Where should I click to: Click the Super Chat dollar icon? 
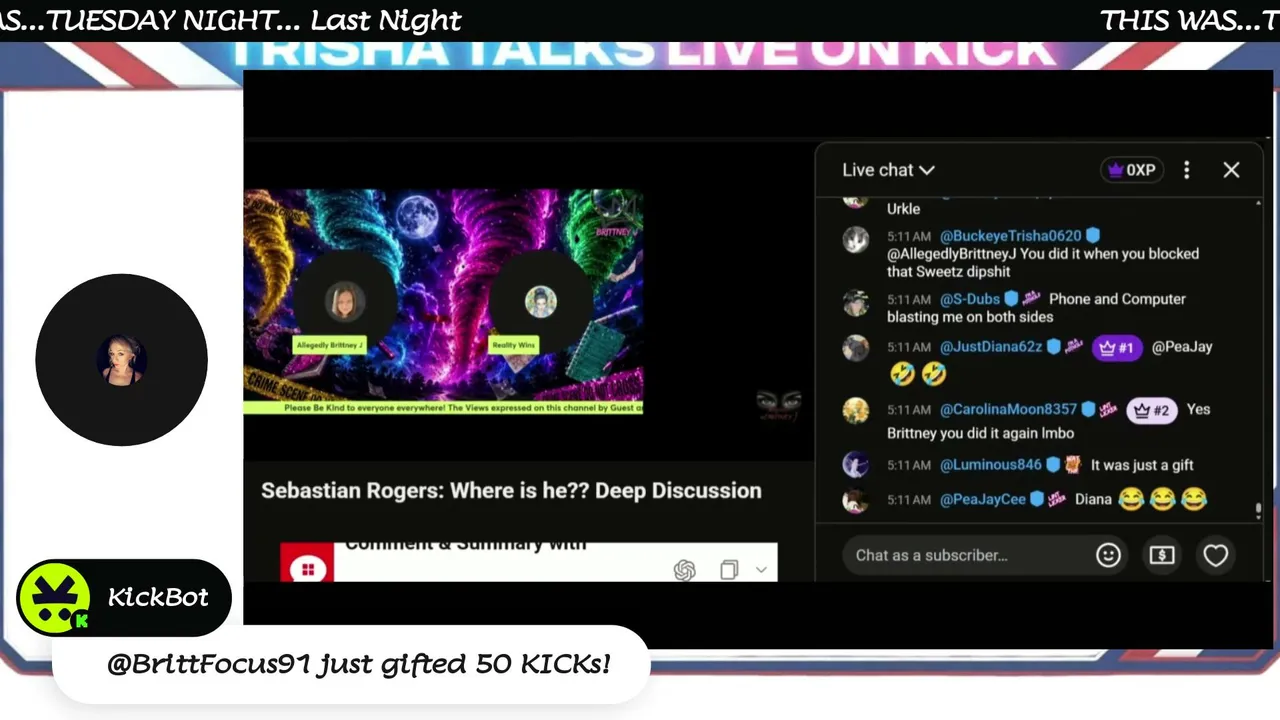(1162, 555)
